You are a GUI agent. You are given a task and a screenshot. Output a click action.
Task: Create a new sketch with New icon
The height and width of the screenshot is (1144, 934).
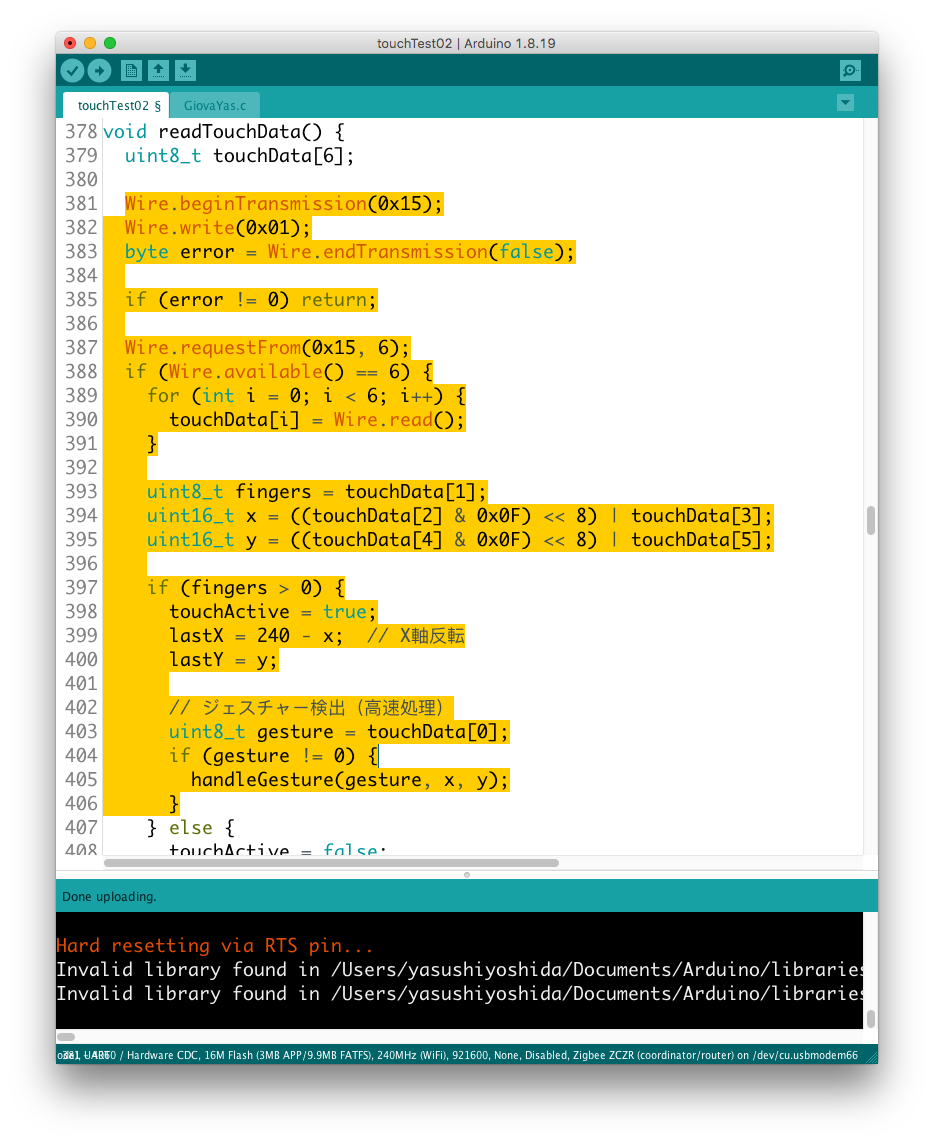coord(131,70)
